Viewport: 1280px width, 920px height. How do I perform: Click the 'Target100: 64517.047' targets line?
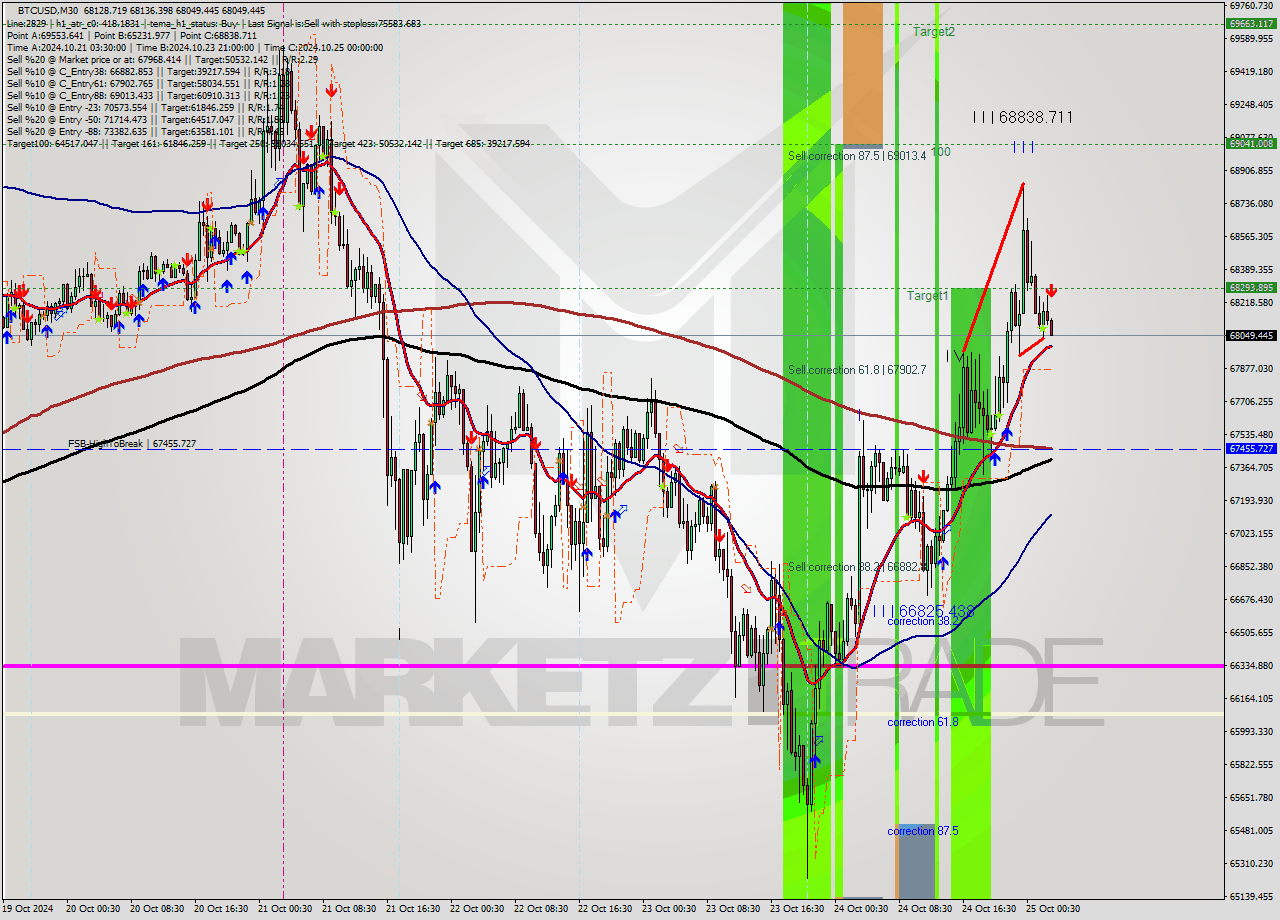(268, 144)
